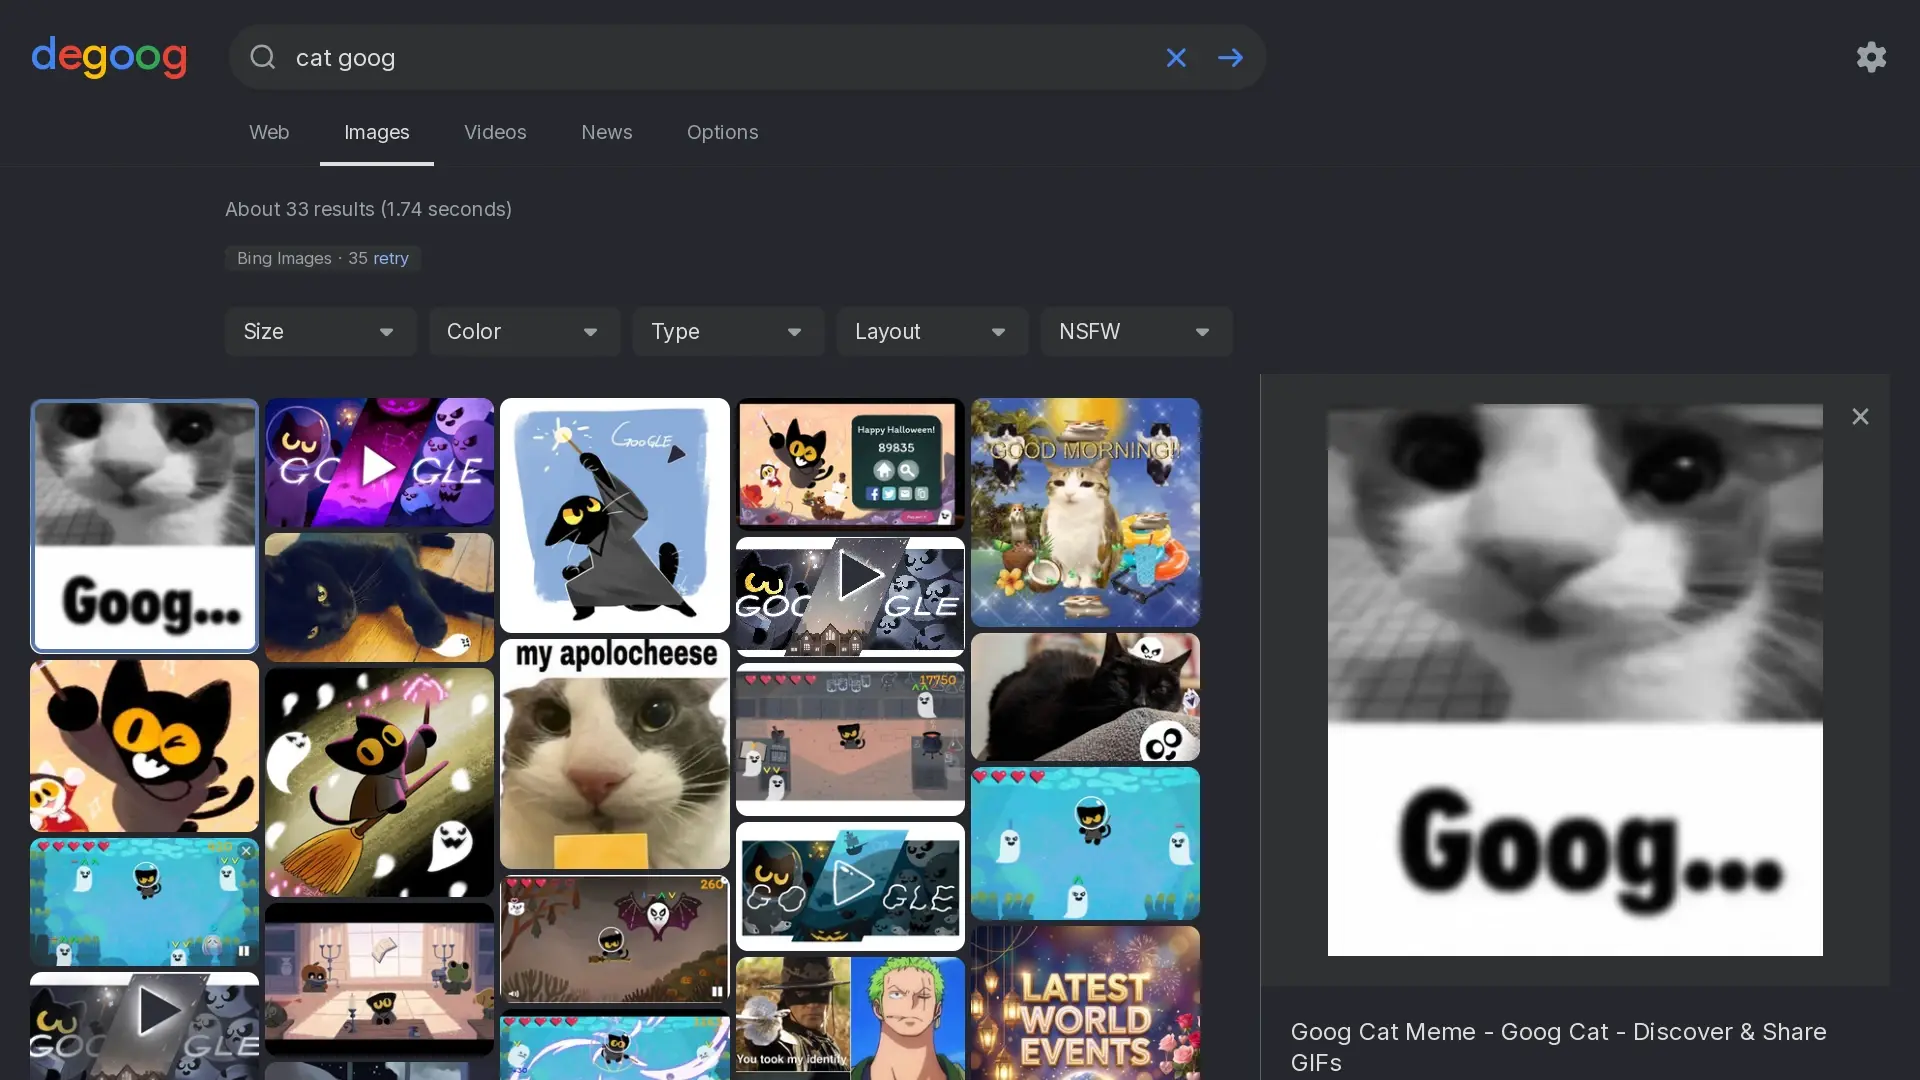This screenshot has height=1080, width=1920.
Task: Open the Videos tab
Action: coord(495,132)
